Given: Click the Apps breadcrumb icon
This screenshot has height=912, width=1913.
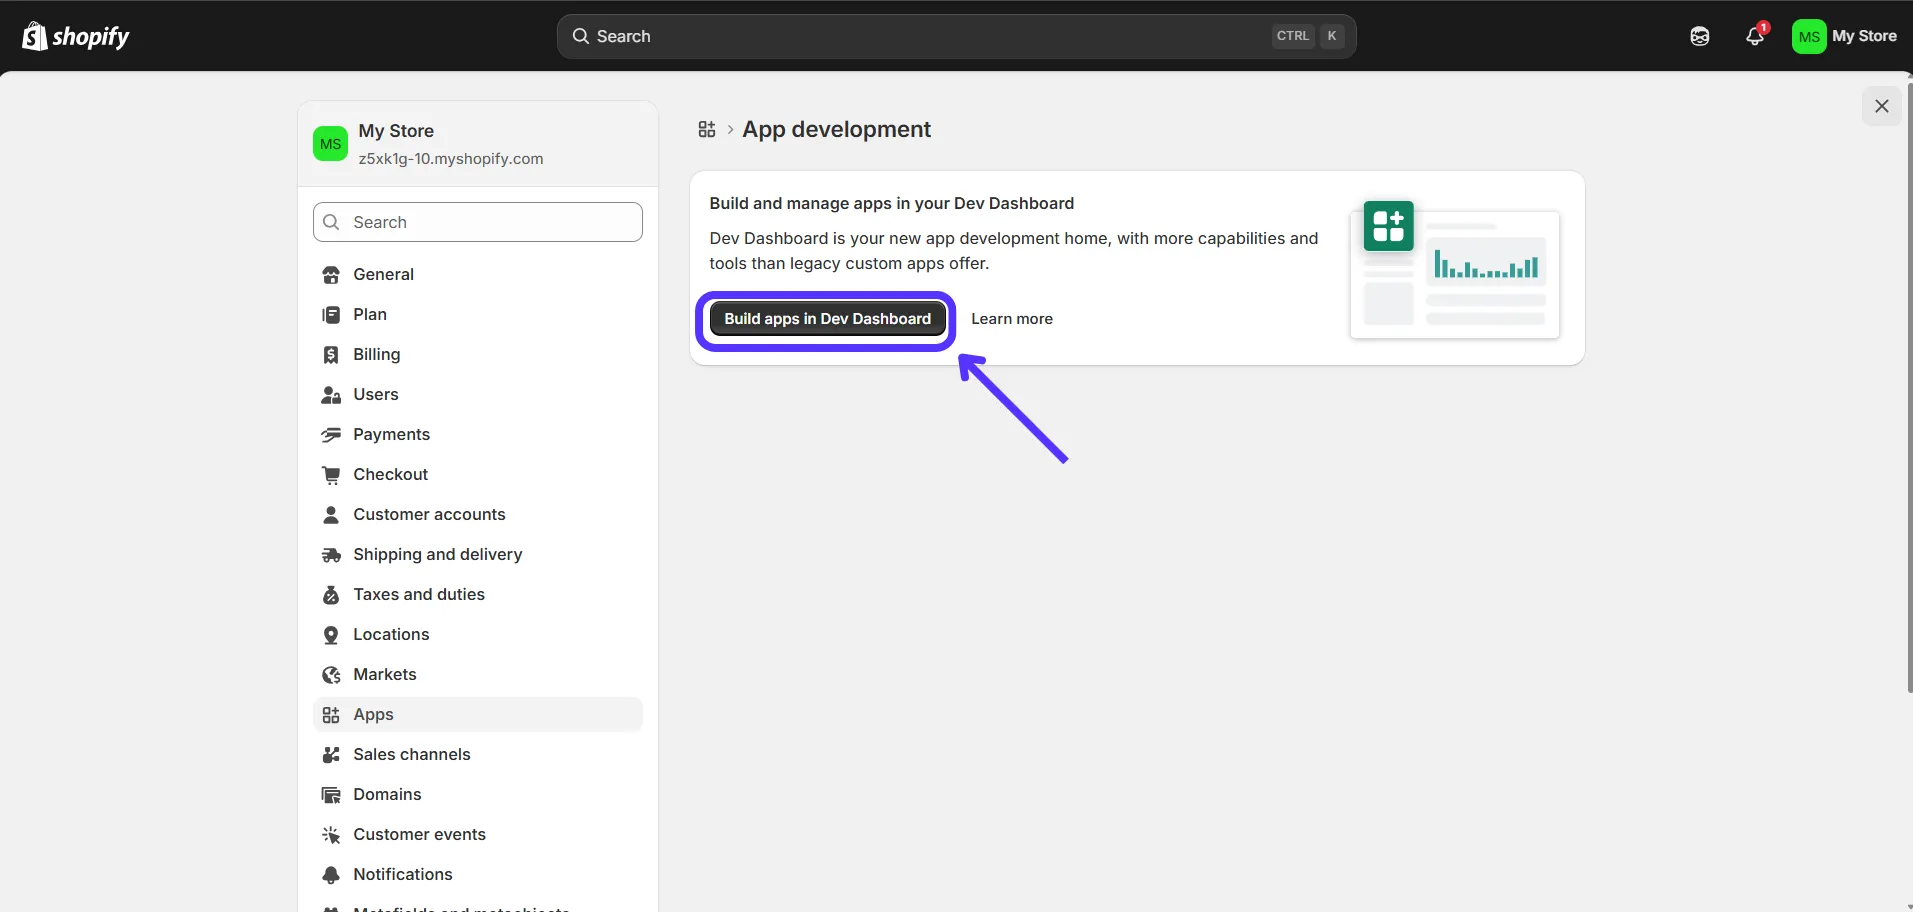Looking at the screenshot, I should tap(707, 129).
